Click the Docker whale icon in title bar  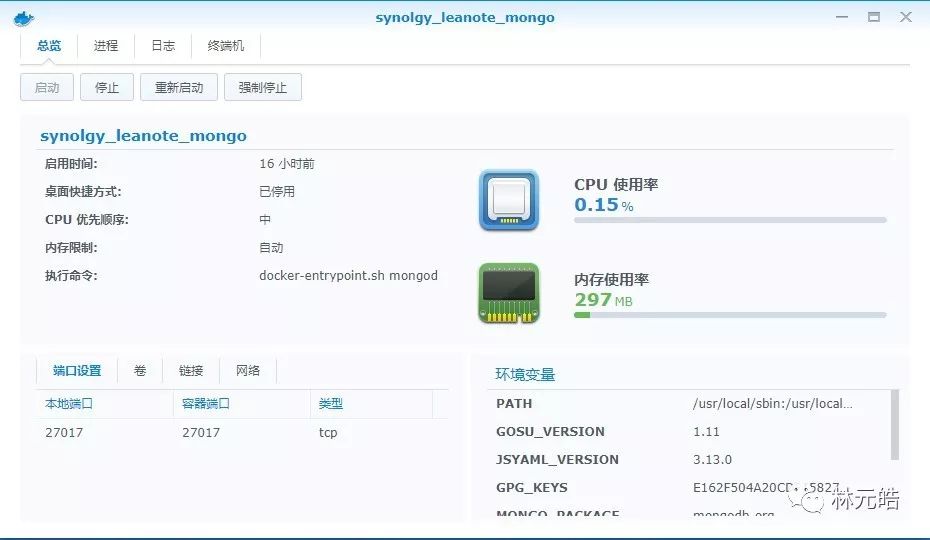click(23, 18)
